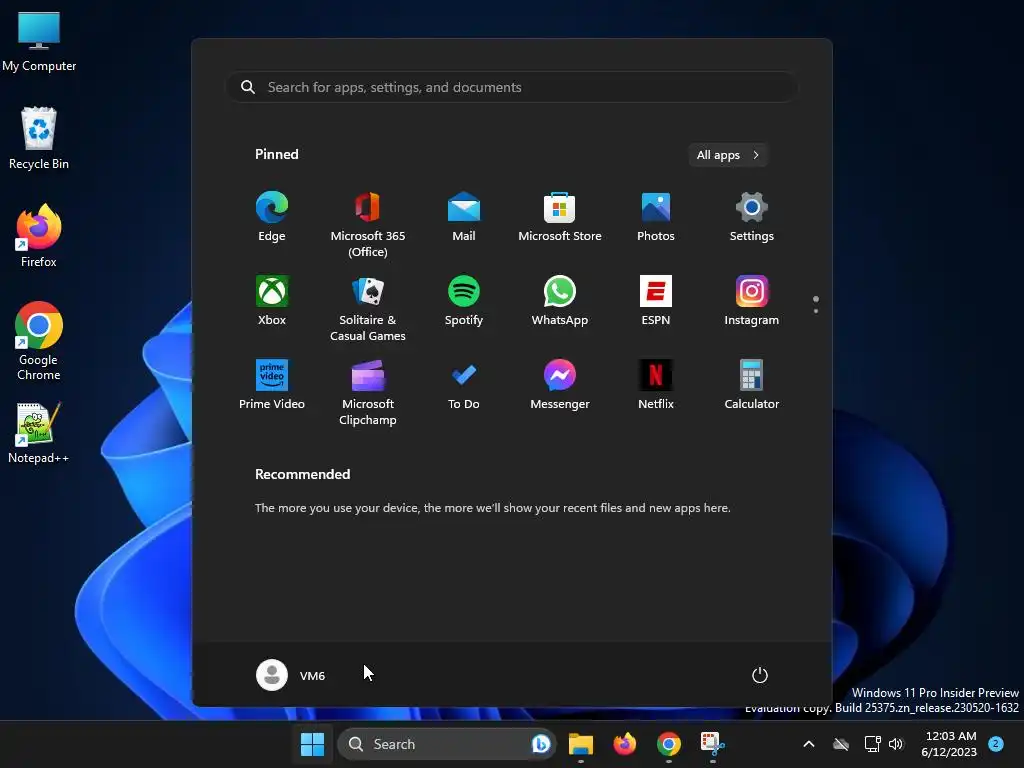
Task: Expand hidden system tray icons
Action: [808, 744]
